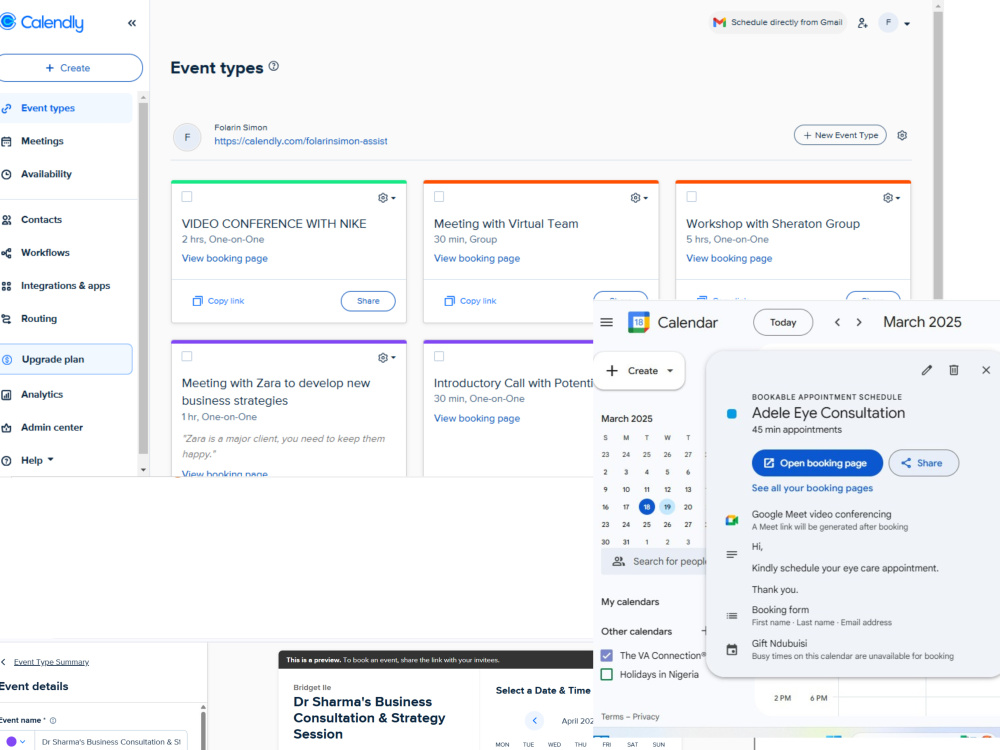Image resolution: width=1000 pixels, height=750 pixels.
Task: Click Schedule directly from Gmail banner
Action: (x=777, y=22)
